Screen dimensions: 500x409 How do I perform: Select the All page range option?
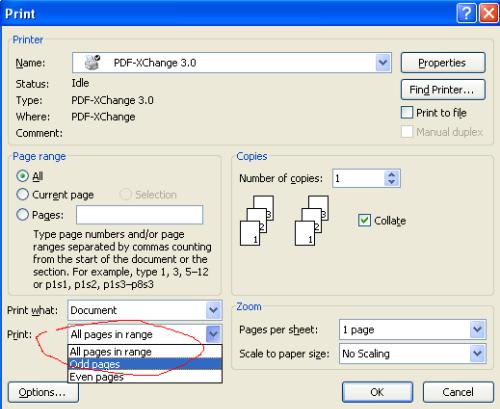pyautogui.click(x=22, y=176)
